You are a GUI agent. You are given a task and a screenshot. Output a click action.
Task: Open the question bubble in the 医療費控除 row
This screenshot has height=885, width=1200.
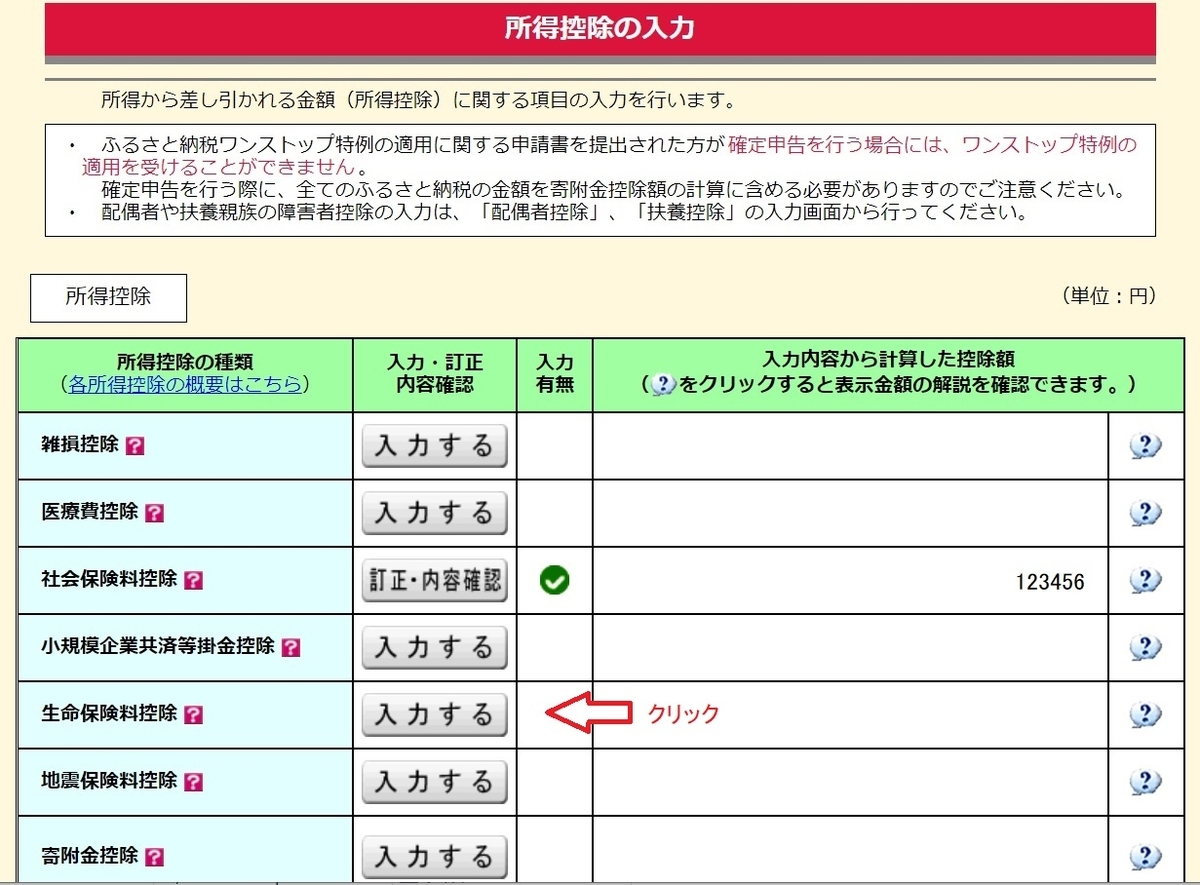click(x=1146, y=513)
